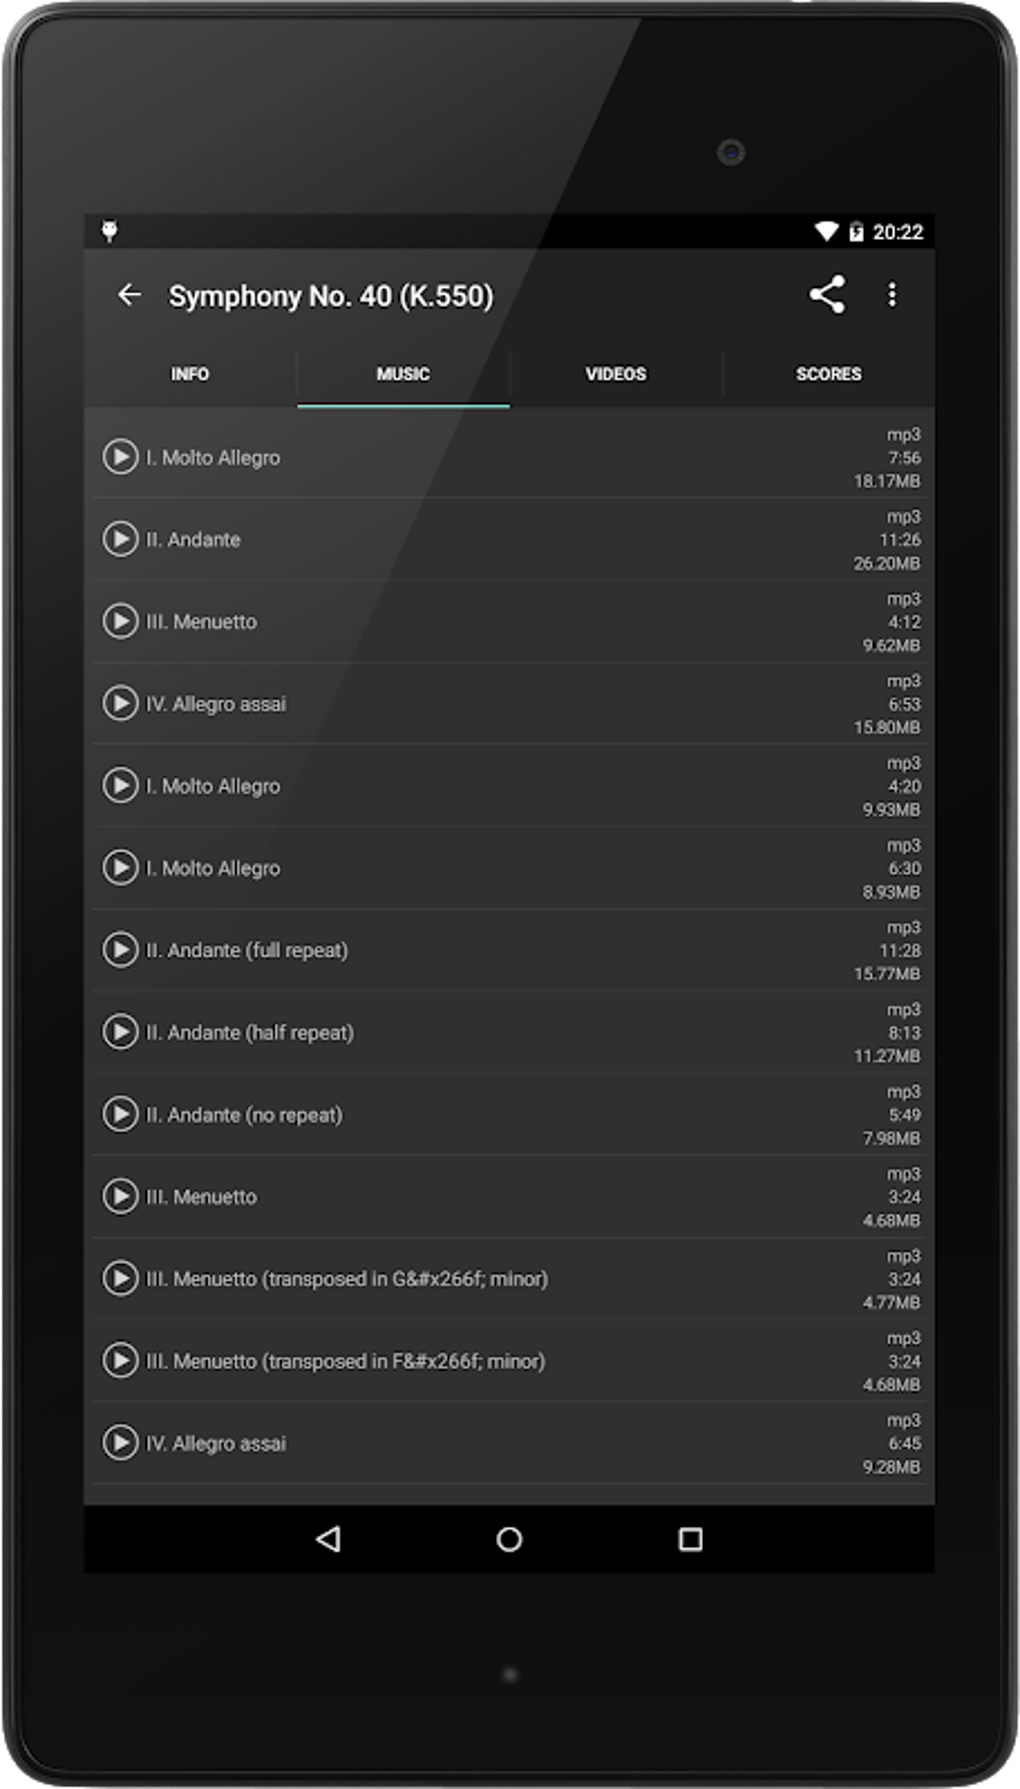Play the 4:12 Menuetto track
Viewport: 1020px width, 1789px height.
[120, 621]
